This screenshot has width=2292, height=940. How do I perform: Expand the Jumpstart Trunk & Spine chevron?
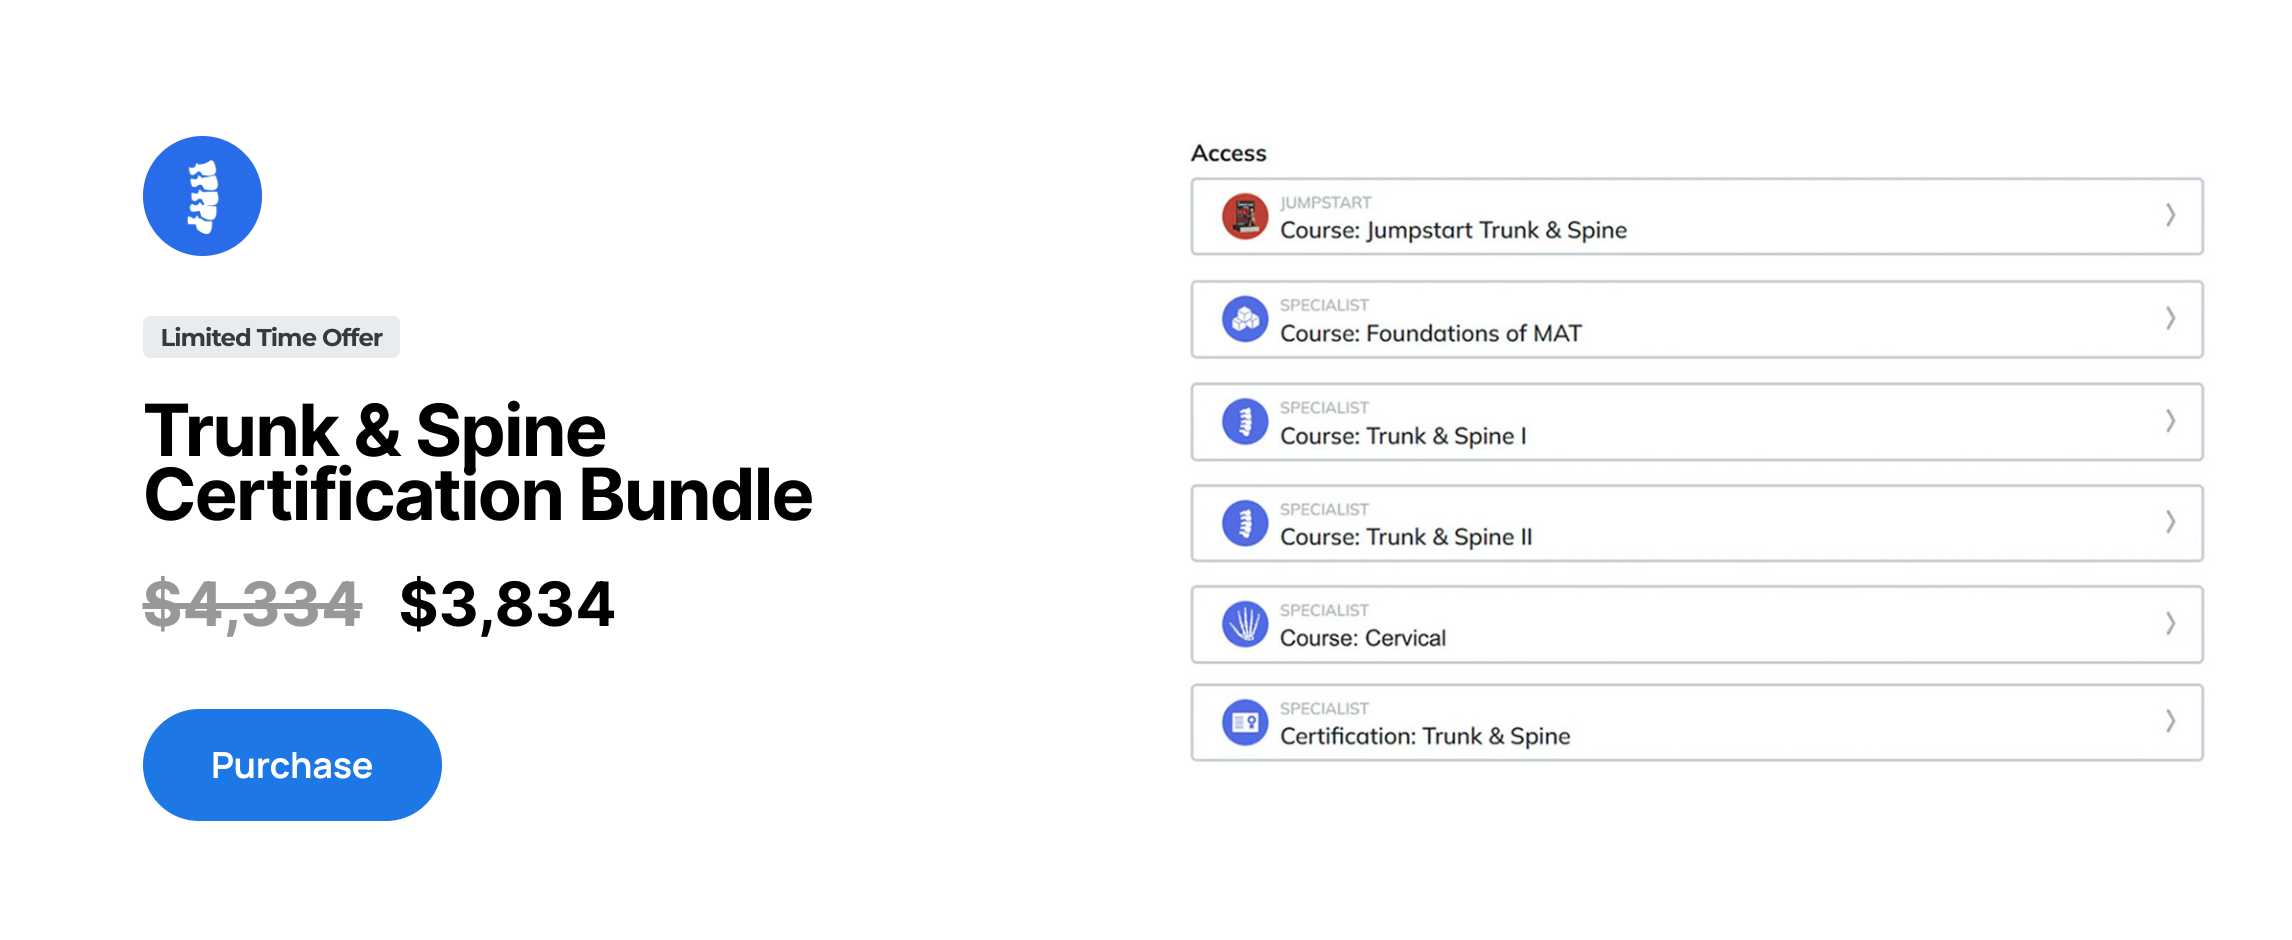click(x=2170, y=215)
